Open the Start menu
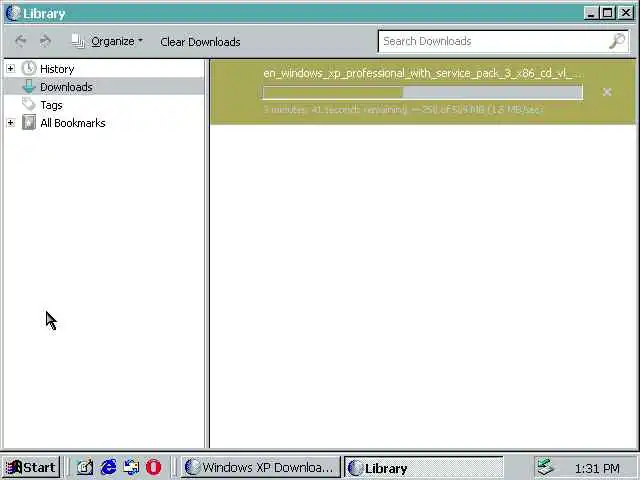This screenshot has height=480, width=640. (x=31, y=467)
